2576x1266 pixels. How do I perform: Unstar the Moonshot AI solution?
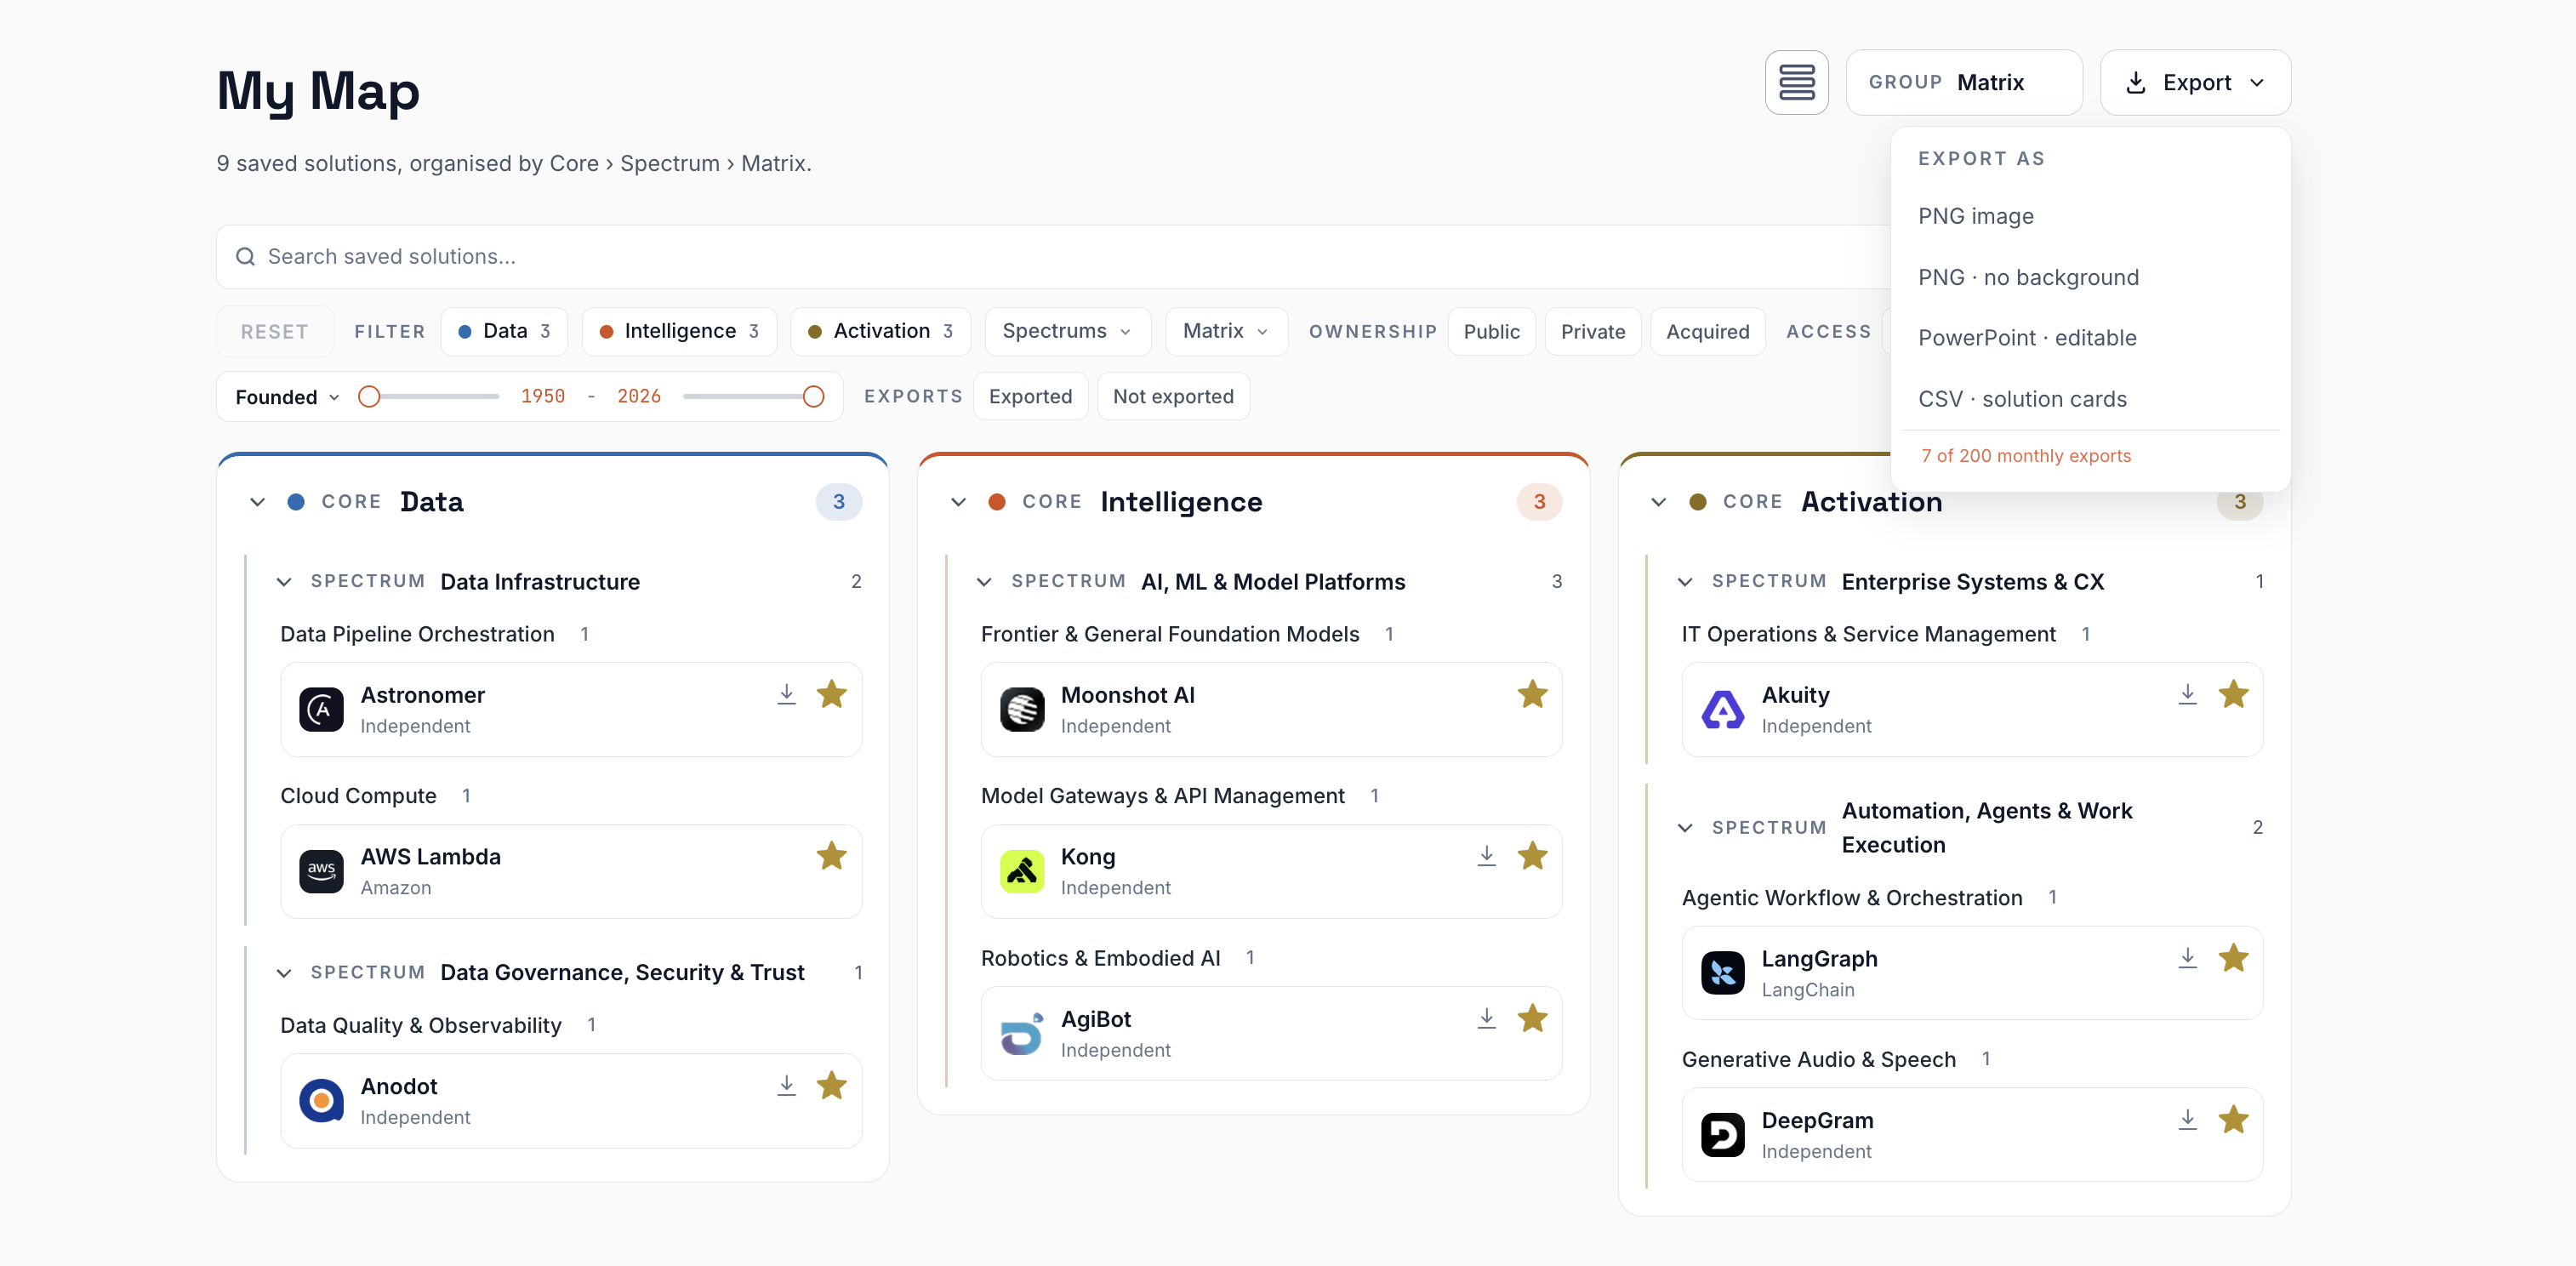click(1532, 694)
